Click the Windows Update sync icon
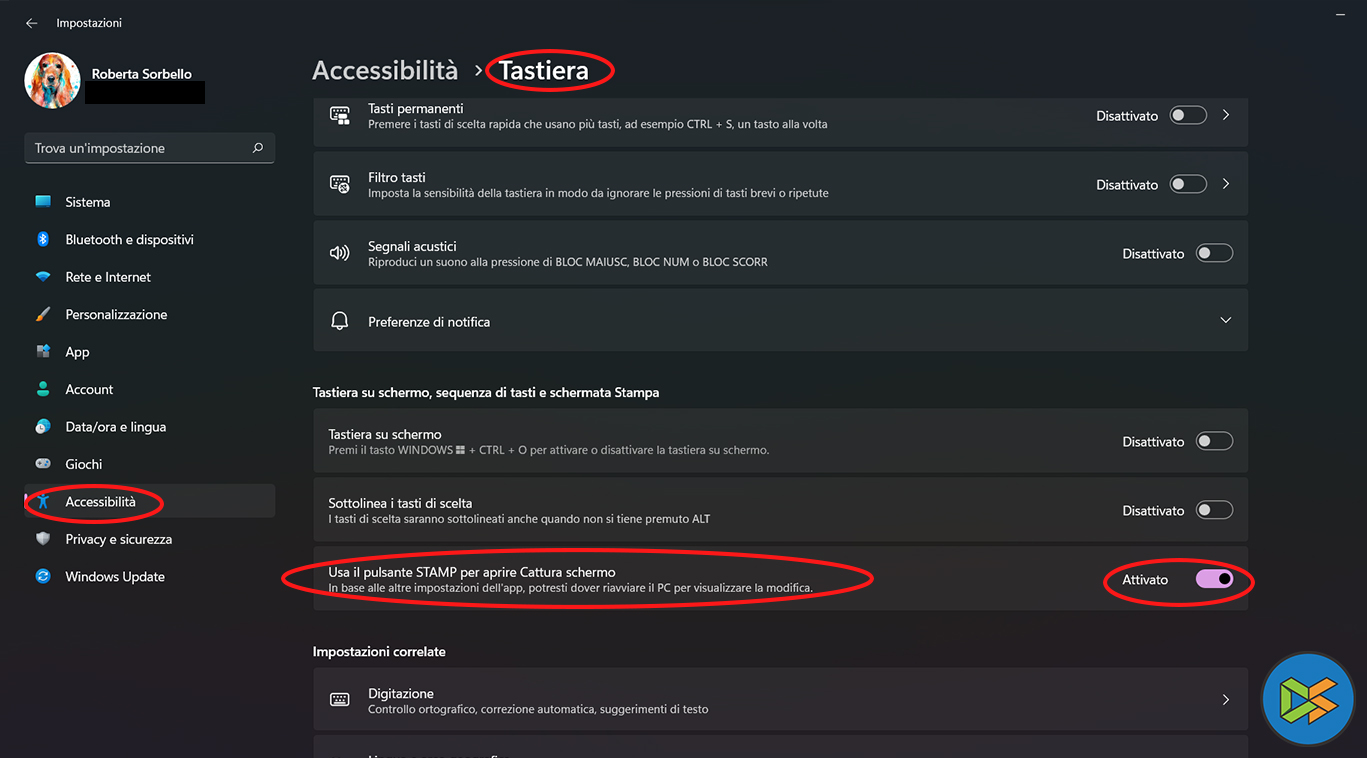The image size is (1367, 758). (x=43, y=576)
